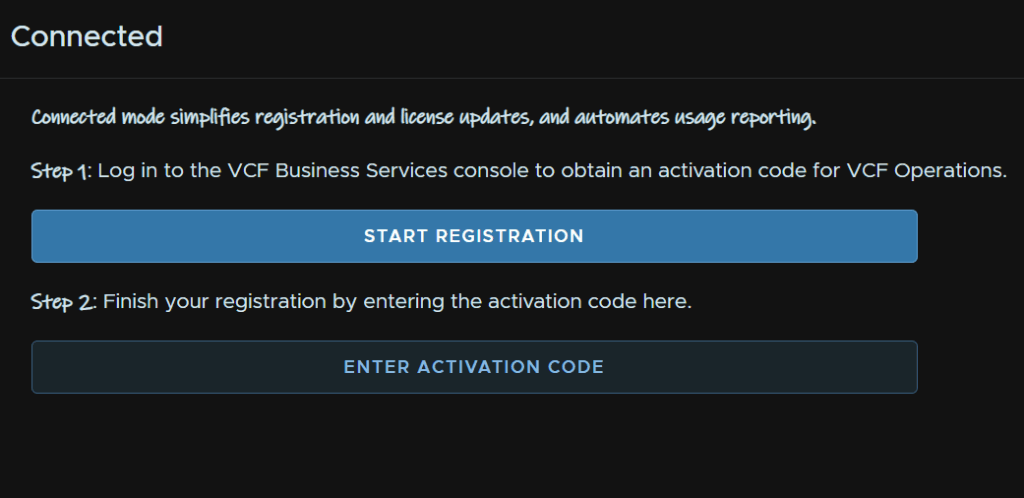This screenshot has width=1024, height=498.
Task: Open the activation code entry dialog
Action: point(474,367)
